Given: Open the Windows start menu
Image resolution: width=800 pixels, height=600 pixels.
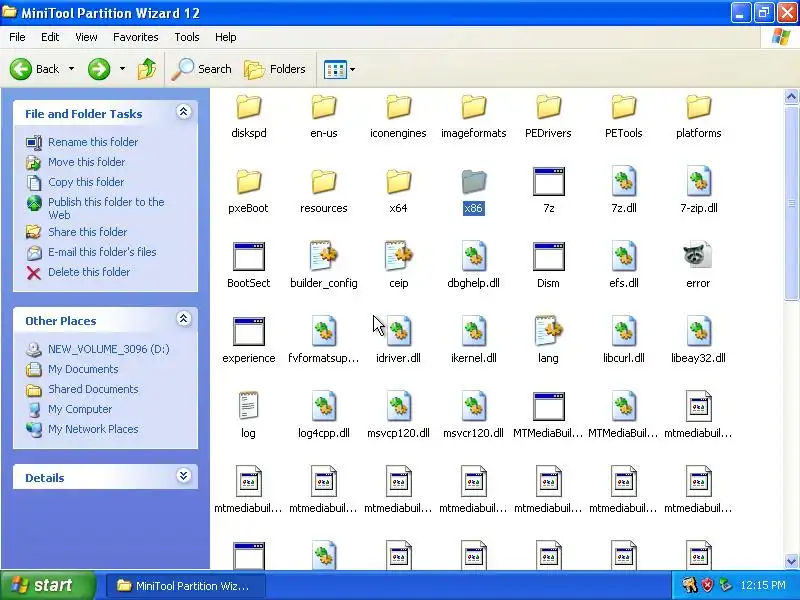Looking at the screenshot, I should [x=47, y=585].
